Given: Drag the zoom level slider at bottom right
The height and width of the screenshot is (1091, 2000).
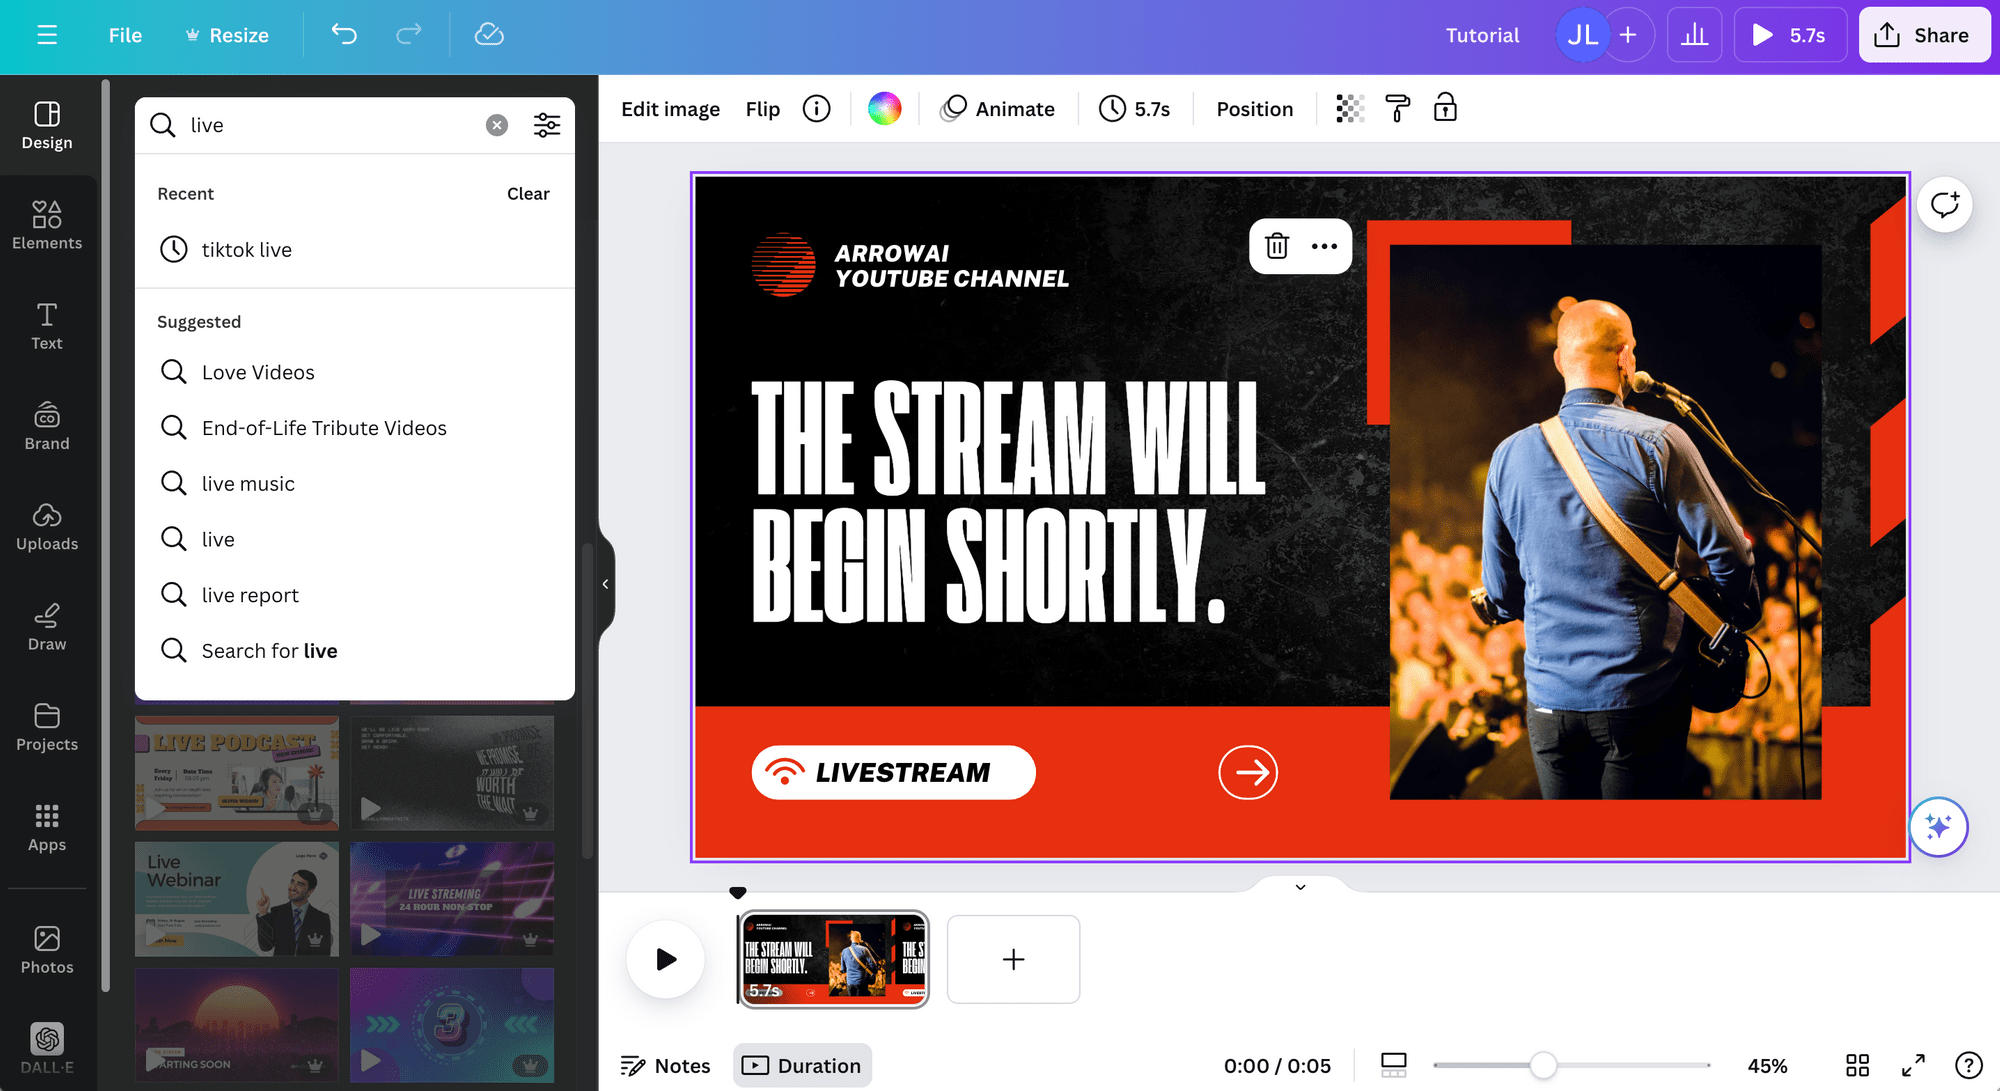Looking at the screenshot, I should tap(1542, 1065).
